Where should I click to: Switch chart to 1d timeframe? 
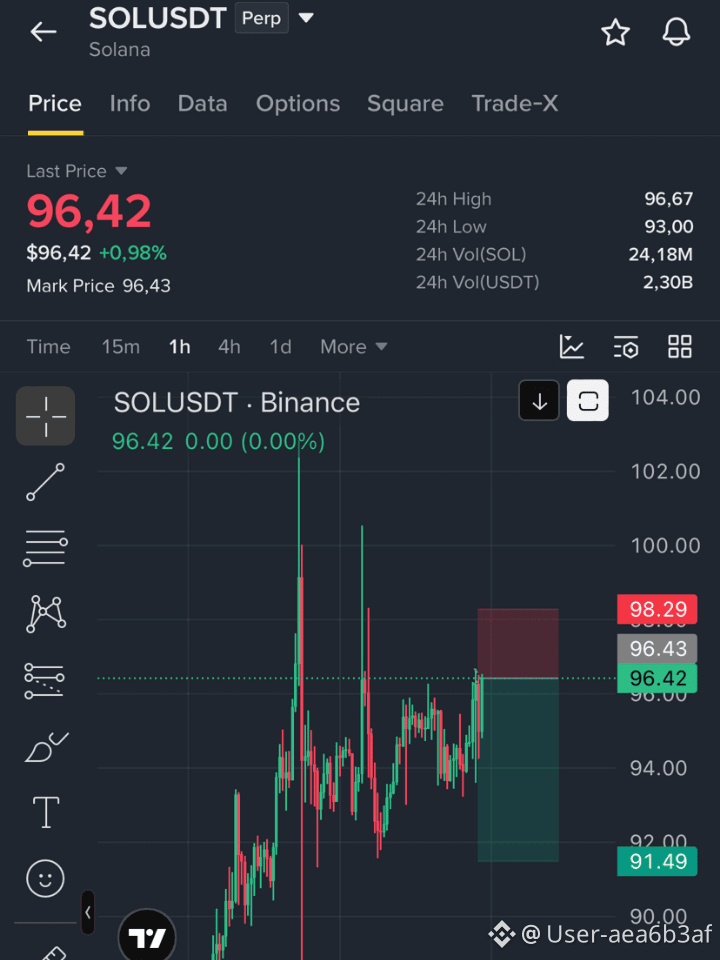[x=280, y=347]
